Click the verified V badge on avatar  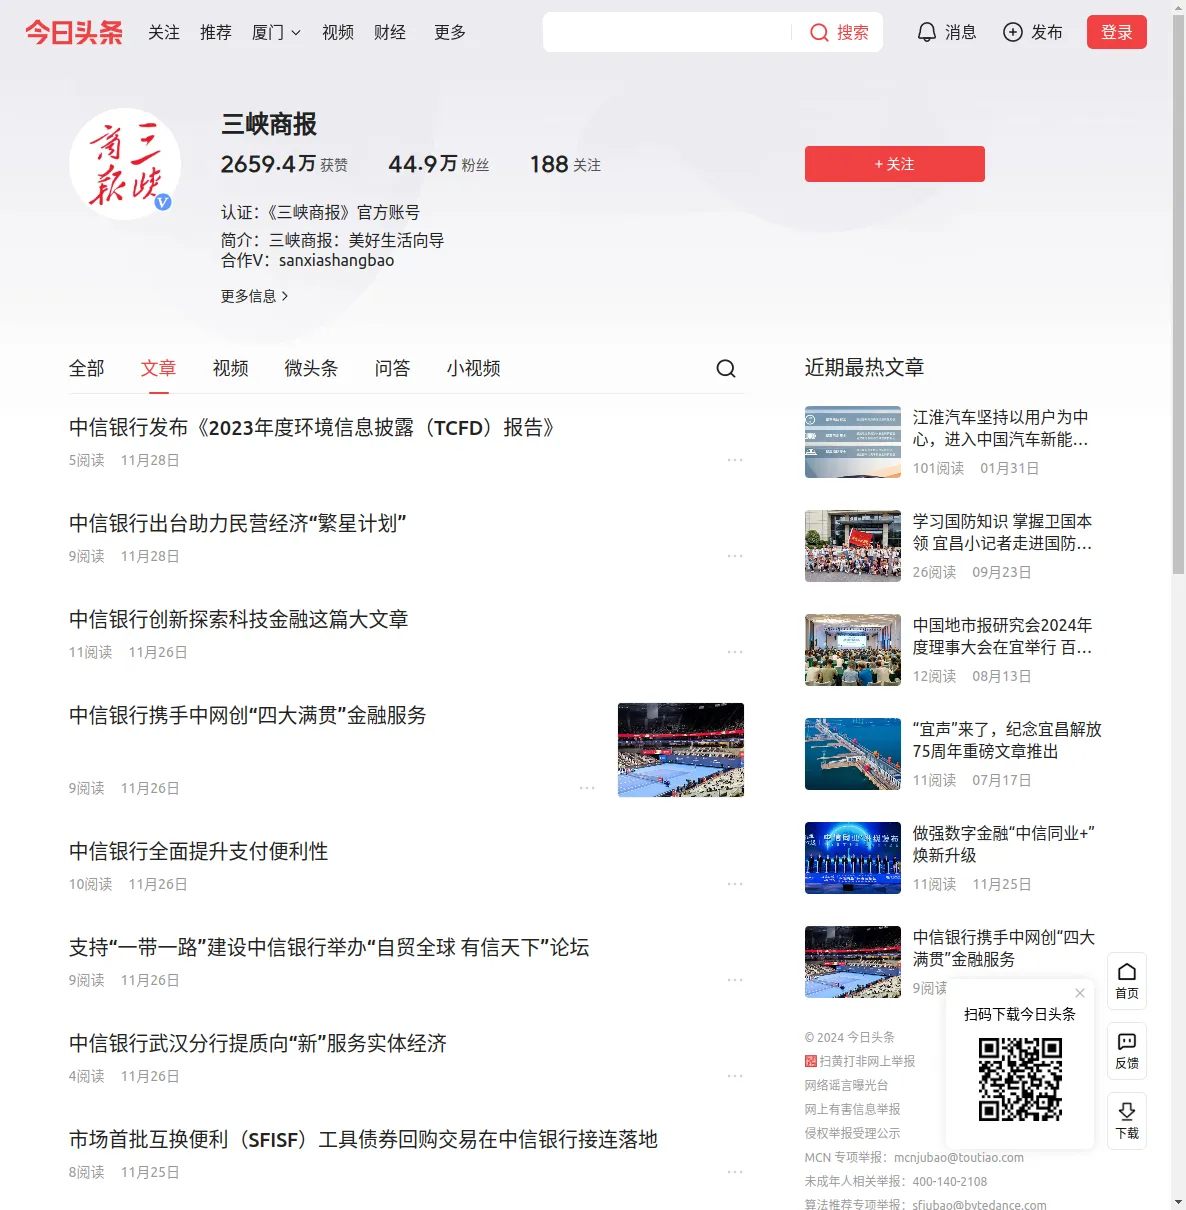pos(163,202)
